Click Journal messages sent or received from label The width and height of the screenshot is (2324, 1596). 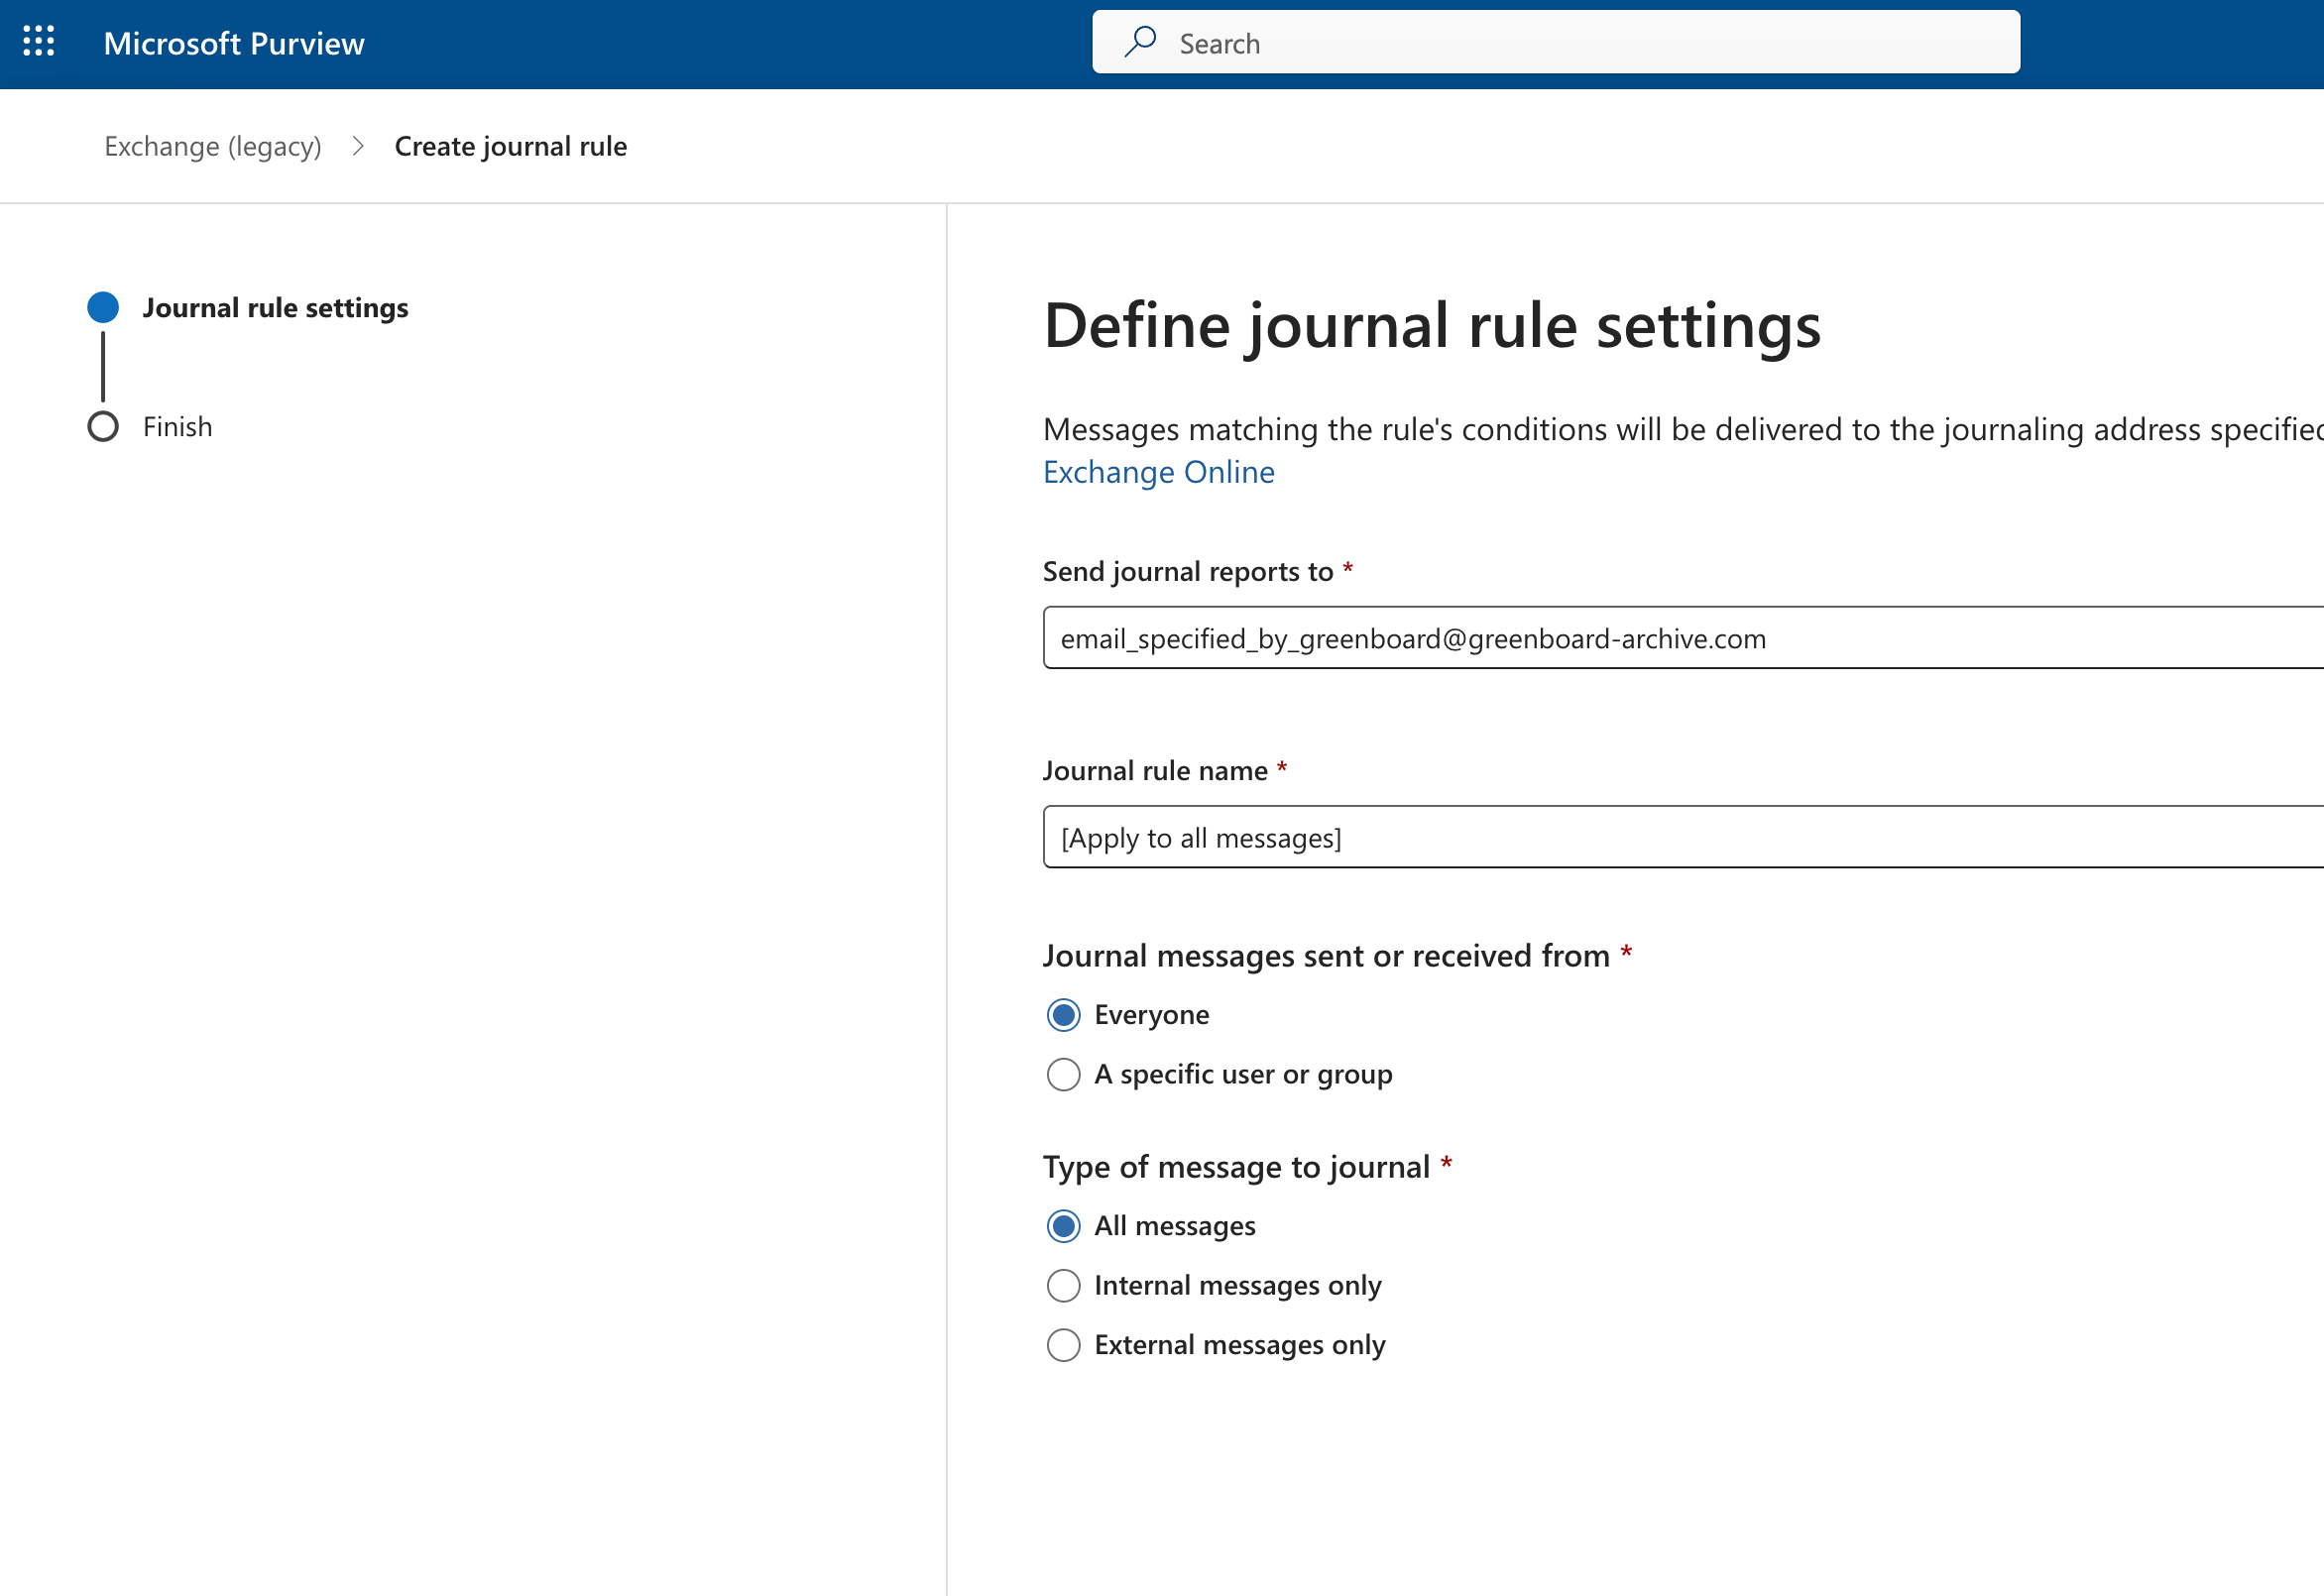click(1326, 955)
